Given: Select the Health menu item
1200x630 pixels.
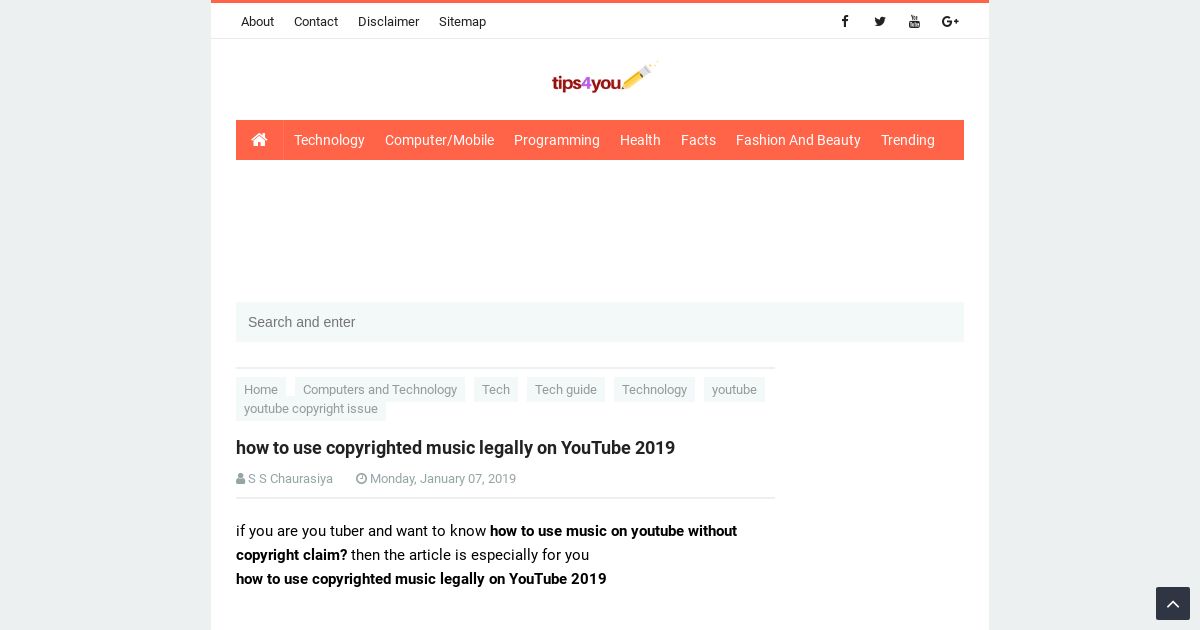Looking at the screenshot, I should pyautogui.click(x=640, y=140).
